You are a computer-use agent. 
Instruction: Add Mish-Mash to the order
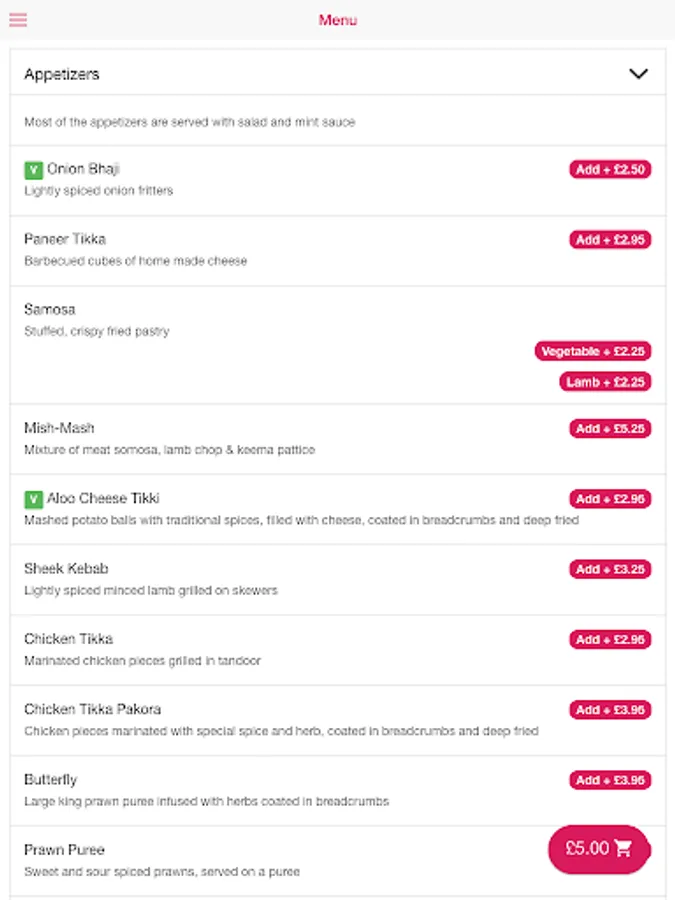pyautogui.click(x=610, y=429)
